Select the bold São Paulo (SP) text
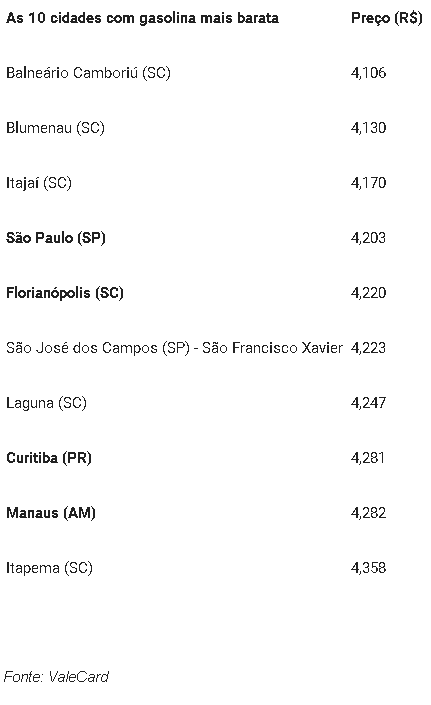The image size is (431, 705). pyautogui.click(x=56, y=238)
